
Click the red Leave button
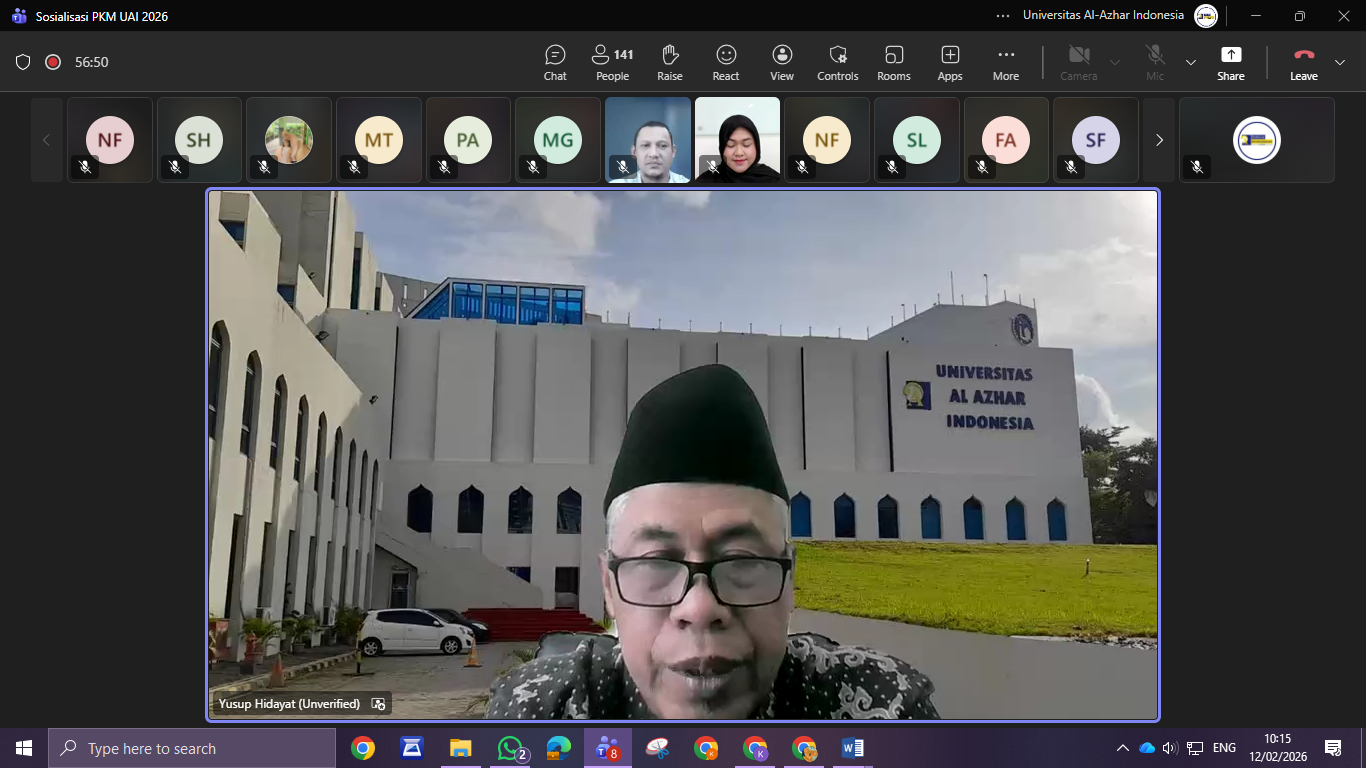point(1303,62)
